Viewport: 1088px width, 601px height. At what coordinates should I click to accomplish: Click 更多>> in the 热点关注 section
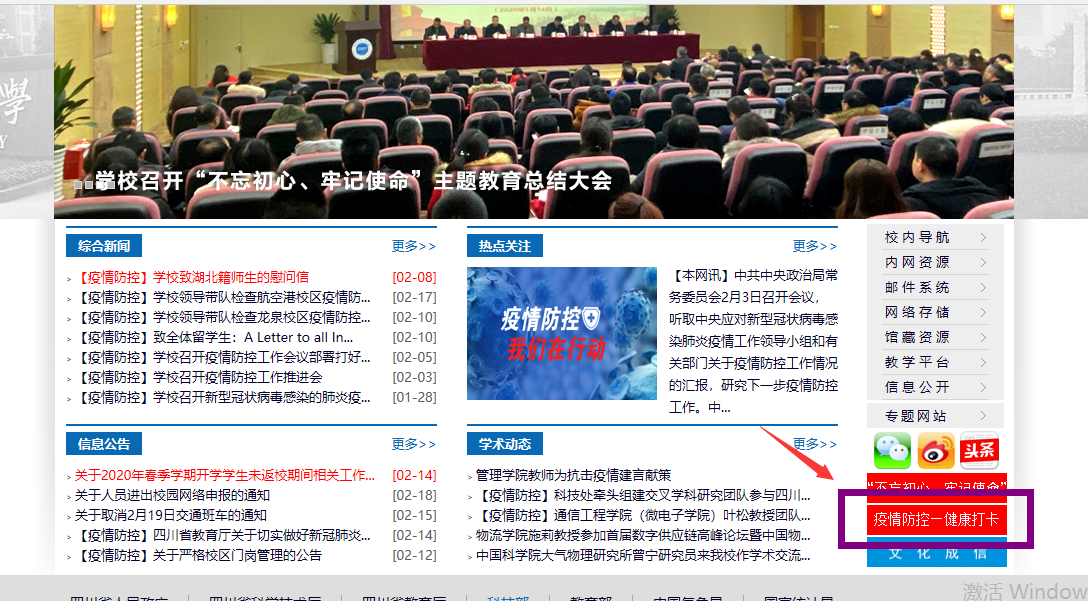pyautogui.click(x=815, y=246)
